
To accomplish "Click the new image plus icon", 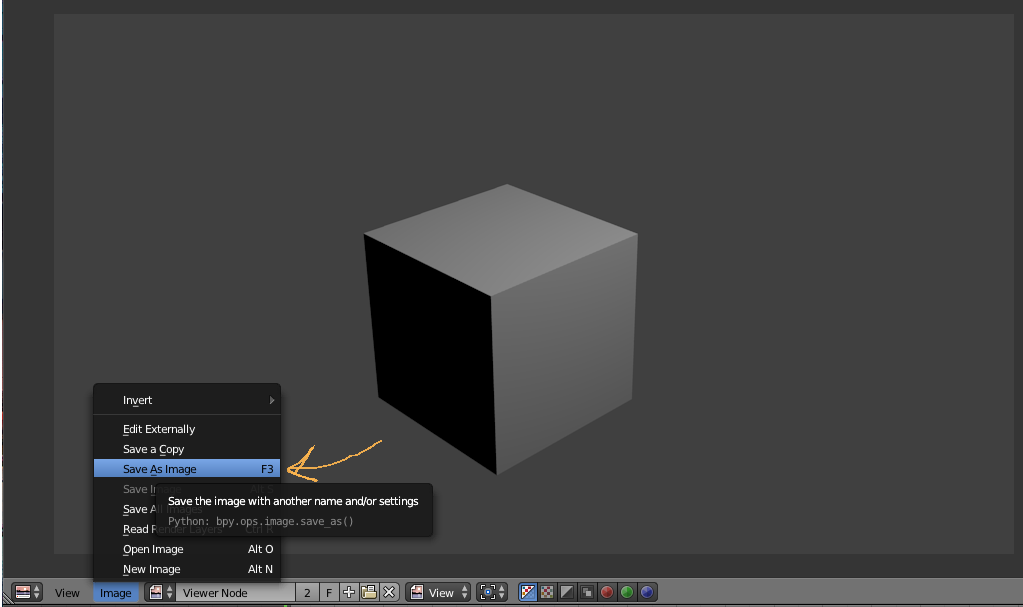I will (348, 592).
